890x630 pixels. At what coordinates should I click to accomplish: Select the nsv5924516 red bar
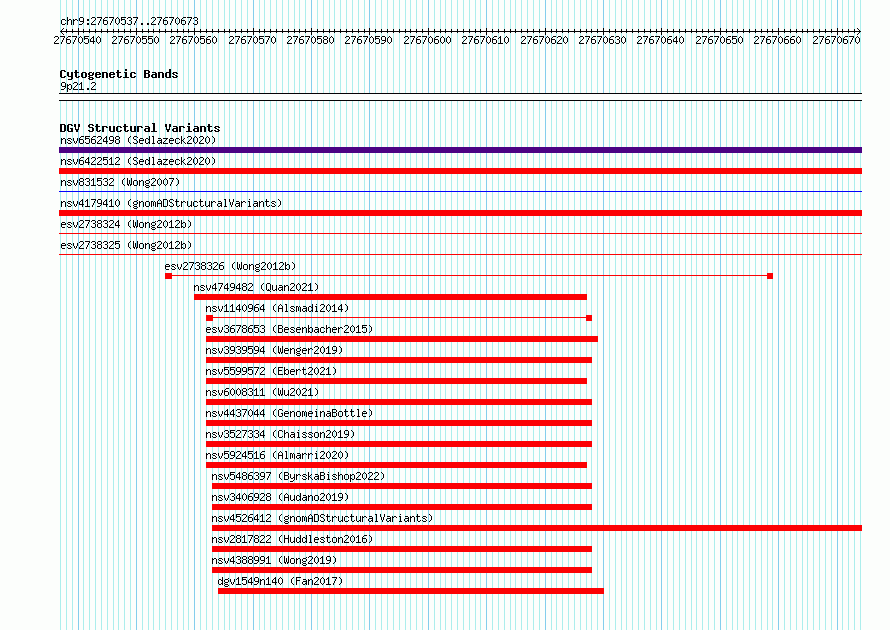[x=396, y=465]
